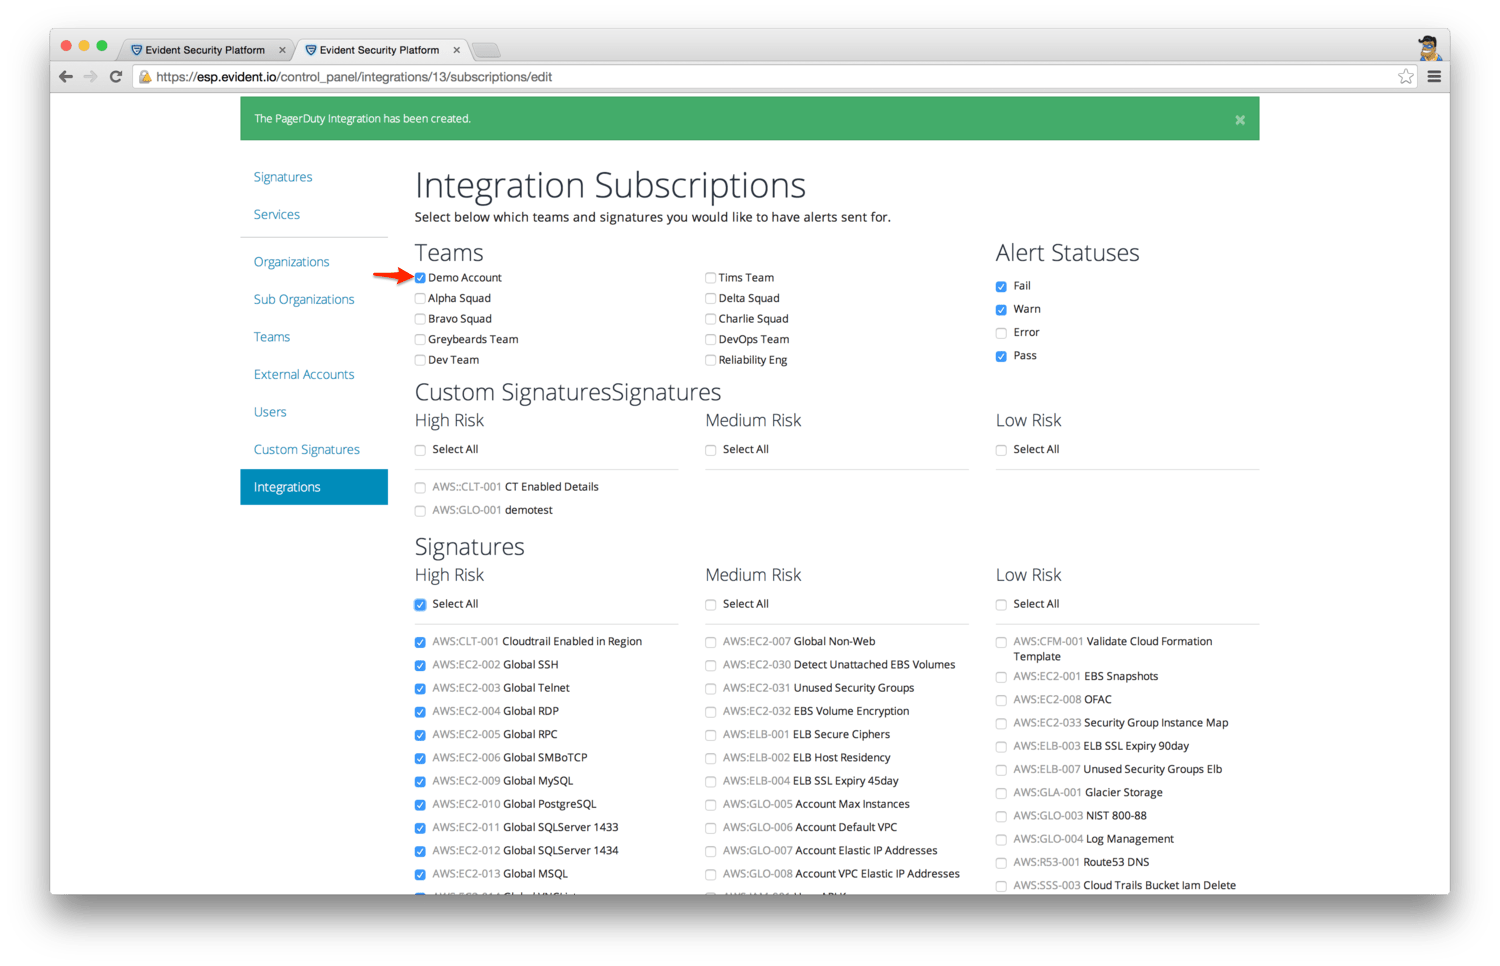Bookmark page using the star icon
The width and height of the screenshot is (1500, 966).
pos(1406,77)
